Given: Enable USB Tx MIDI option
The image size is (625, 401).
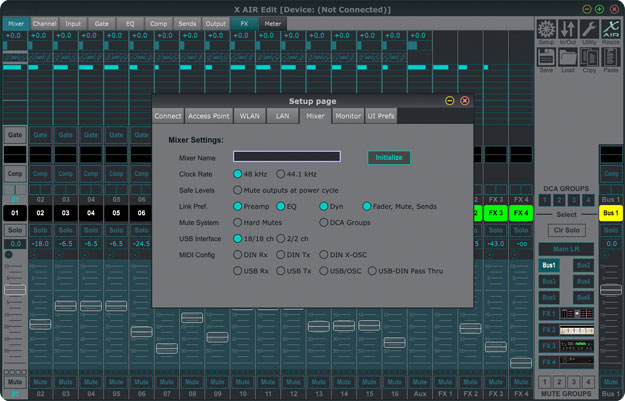Looking at the screenshot, I should (x=281, y=271).
